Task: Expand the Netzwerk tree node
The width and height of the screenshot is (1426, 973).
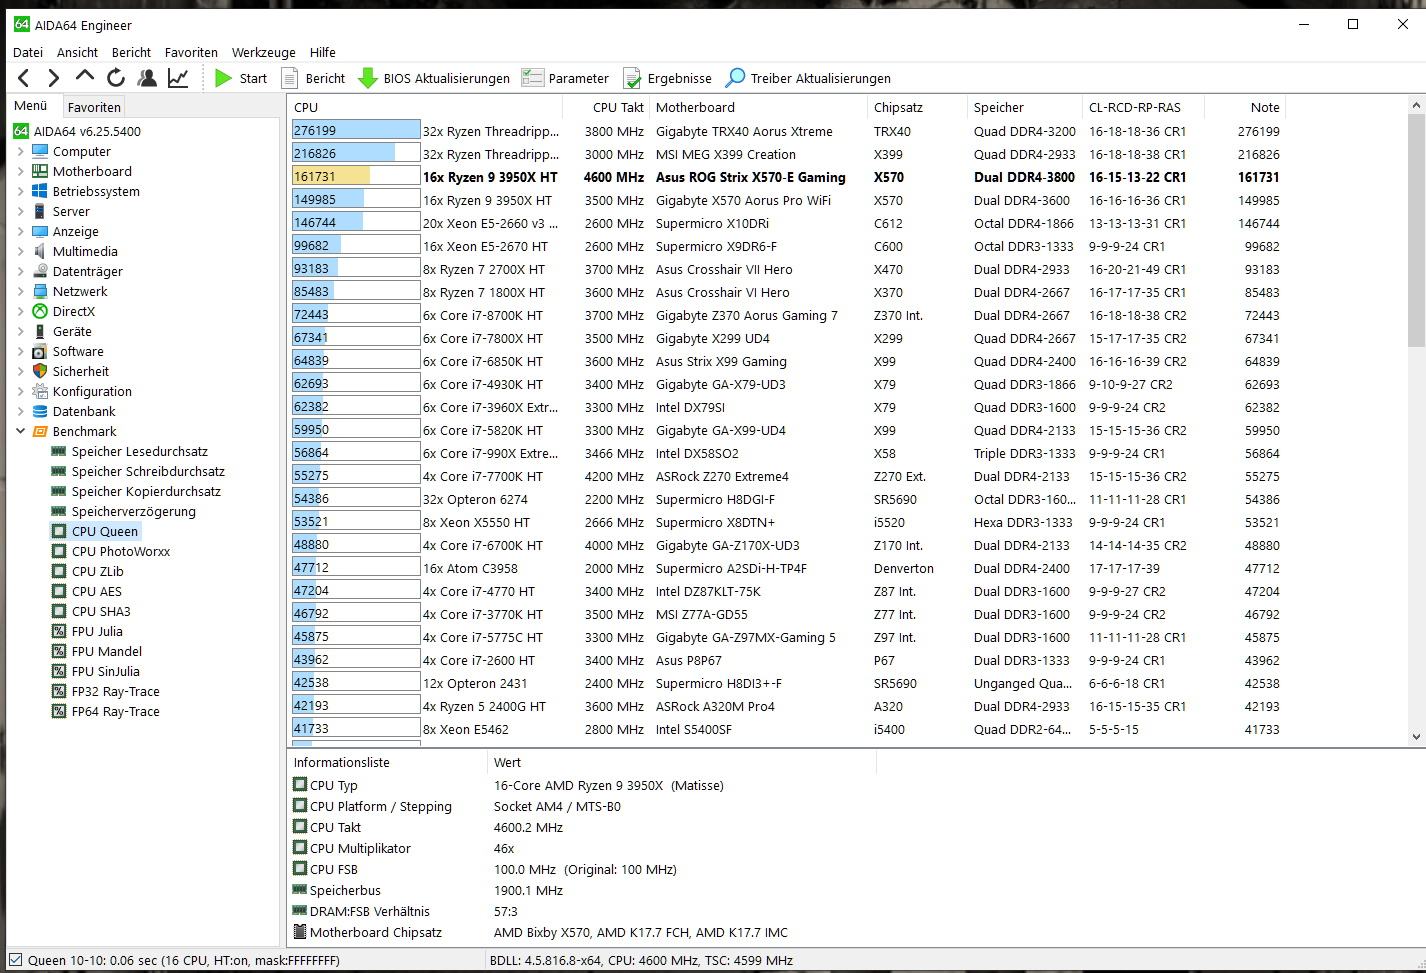Action: tap(20, 291)
